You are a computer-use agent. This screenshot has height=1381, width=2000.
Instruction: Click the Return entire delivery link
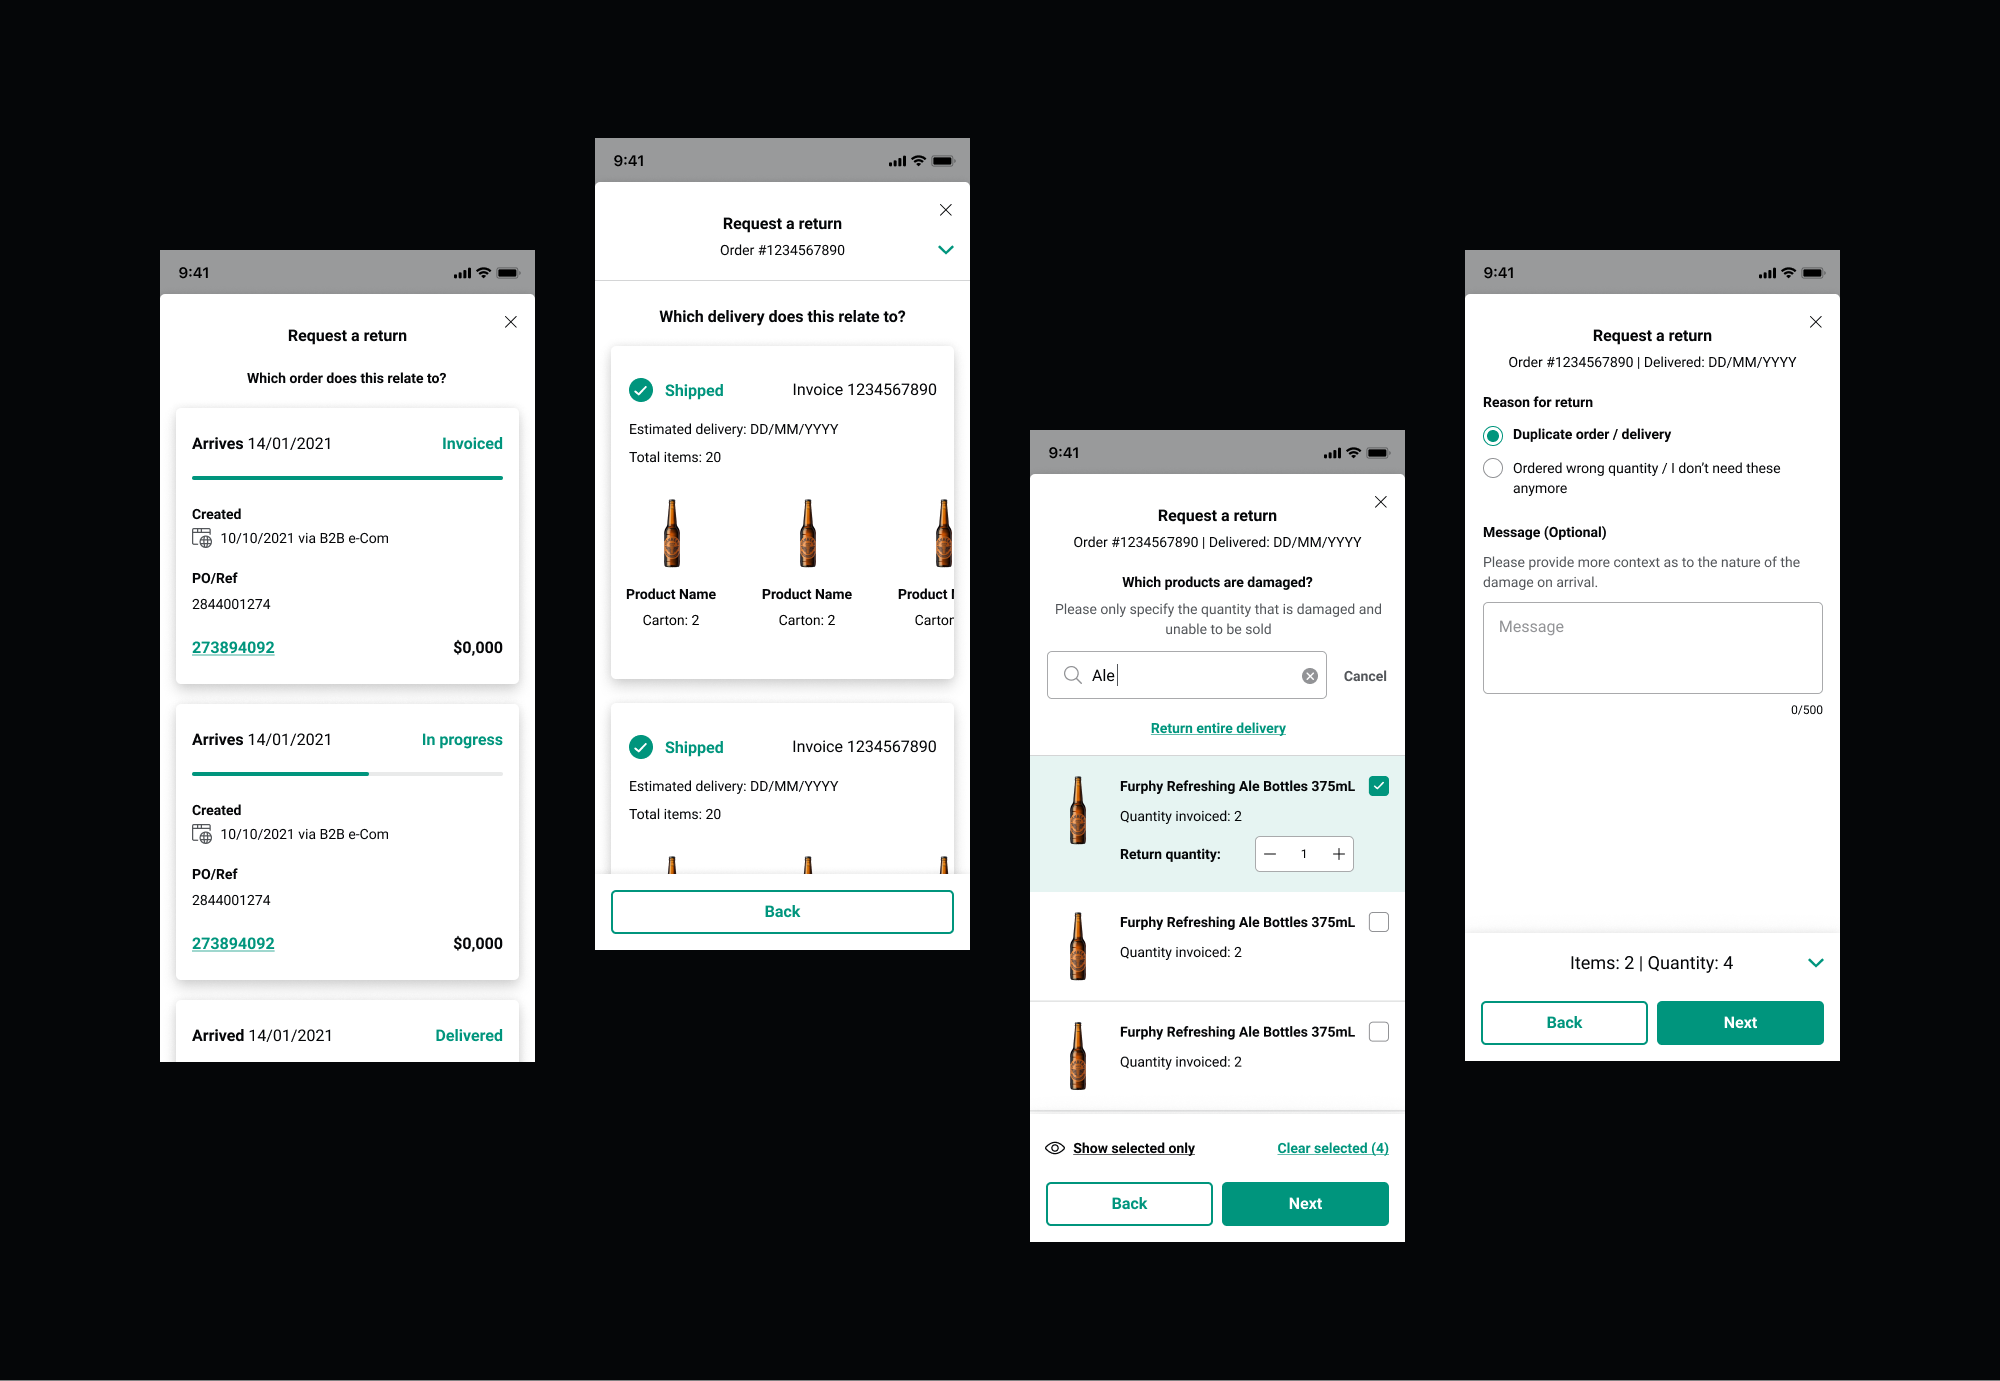[x=1217, y=728]
